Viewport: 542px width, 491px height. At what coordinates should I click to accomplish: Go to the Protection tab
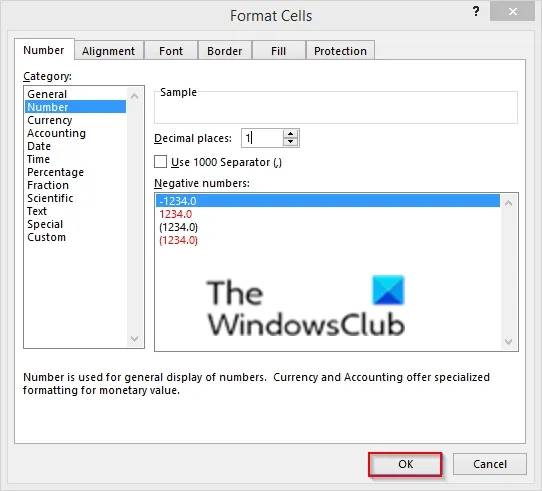[340, 51]
